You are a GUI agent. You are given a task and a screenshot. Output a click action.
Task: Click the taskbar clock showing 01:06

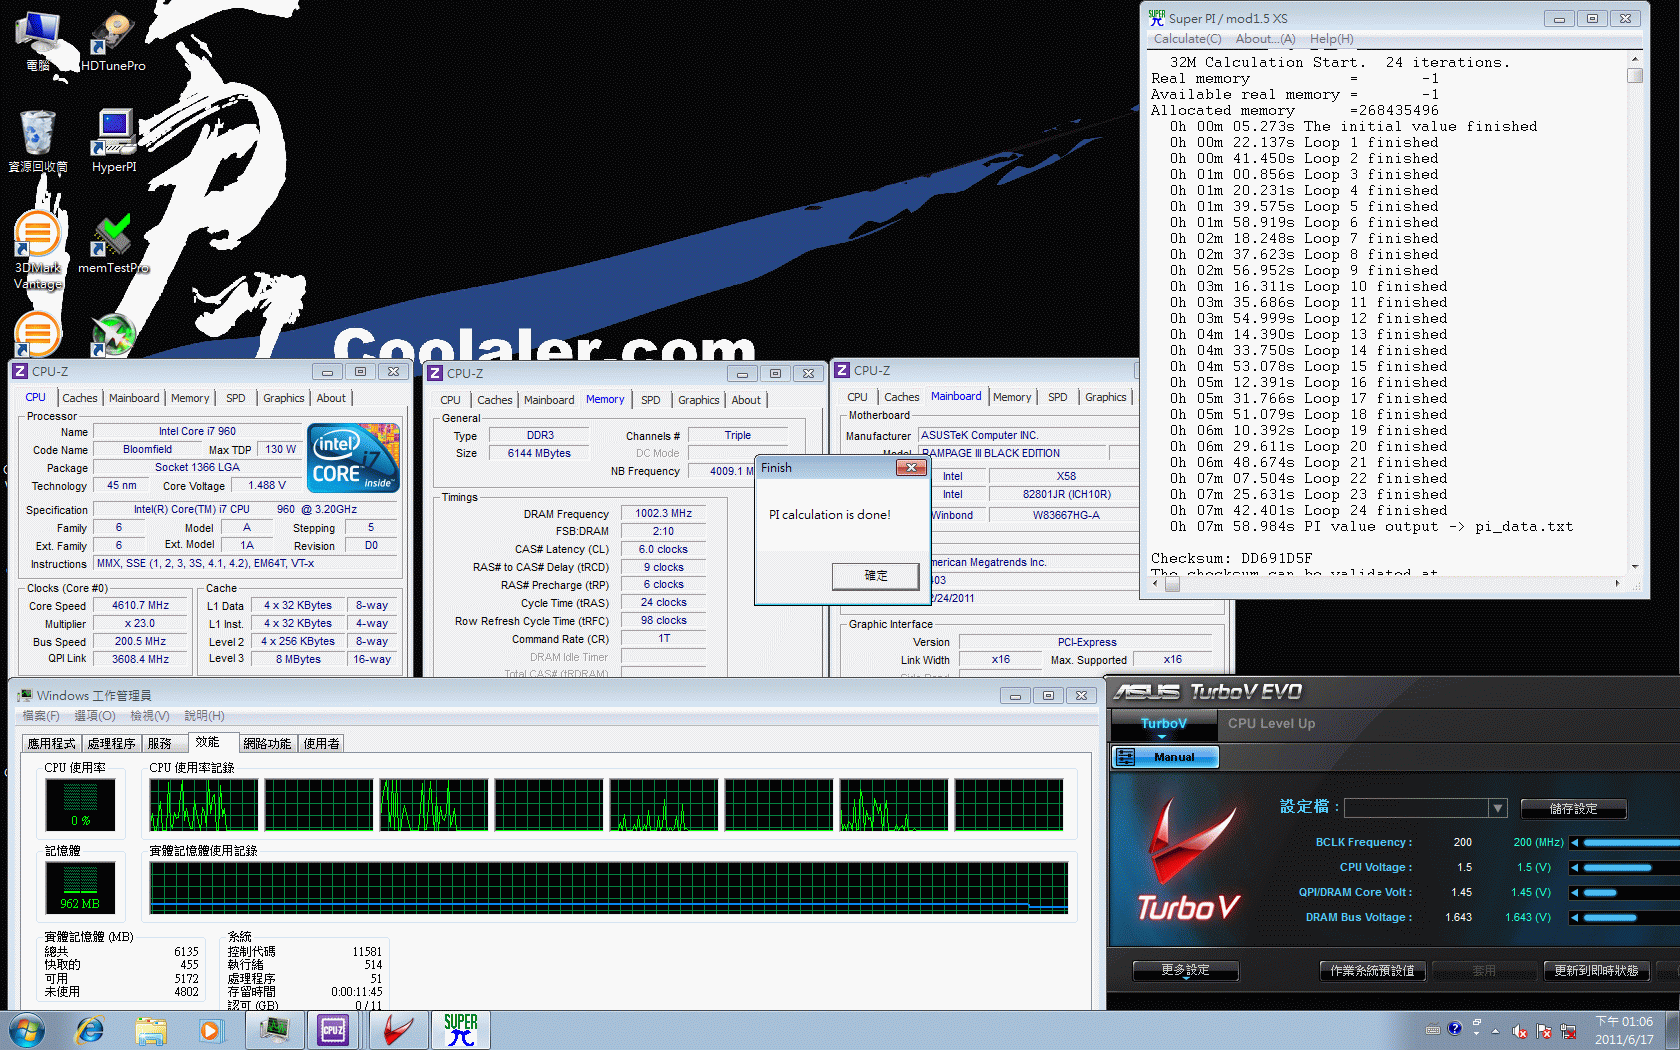(1624, 1030)
